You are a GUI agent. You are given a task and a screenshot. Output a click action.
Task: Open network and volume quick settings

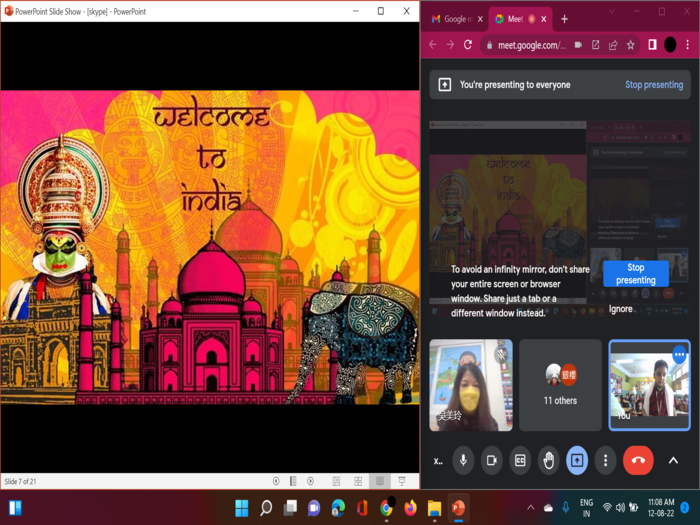620,508
